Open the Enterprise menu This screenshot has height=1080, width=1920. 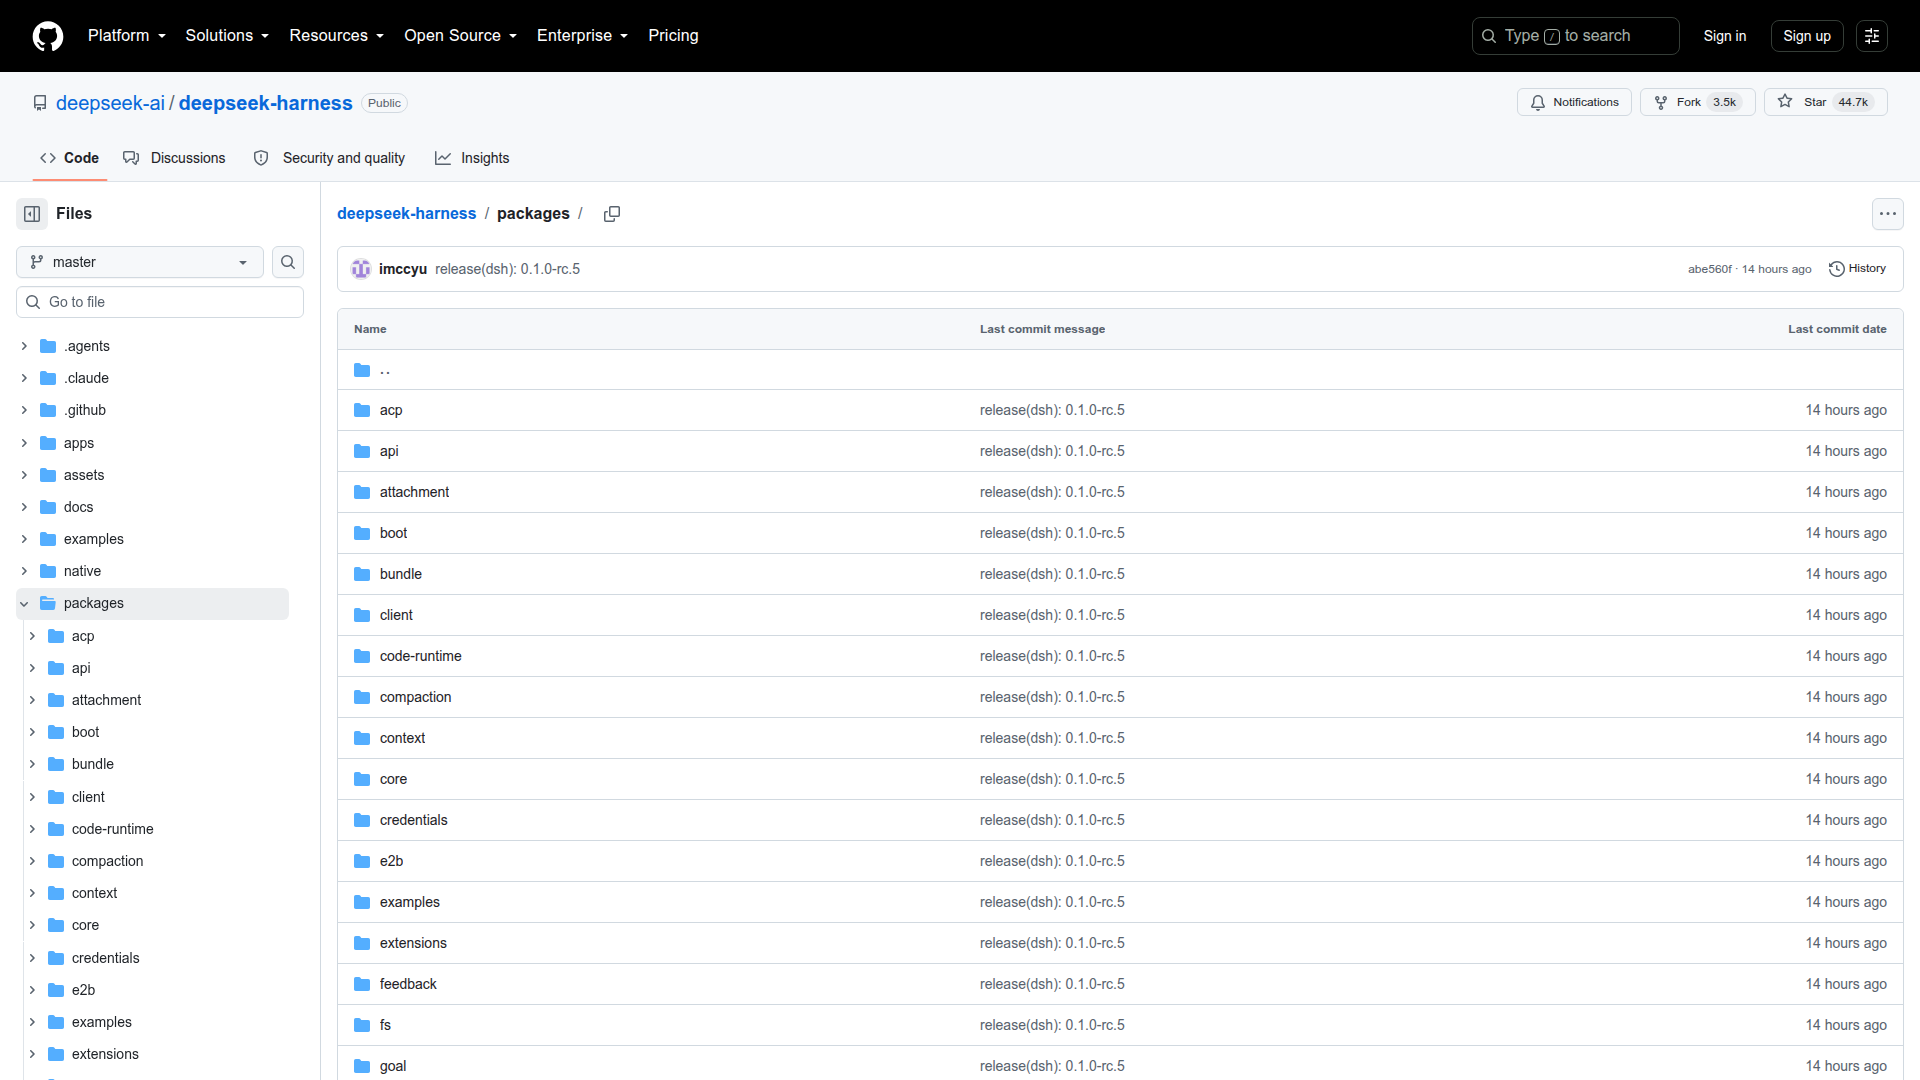coord(583,36)
